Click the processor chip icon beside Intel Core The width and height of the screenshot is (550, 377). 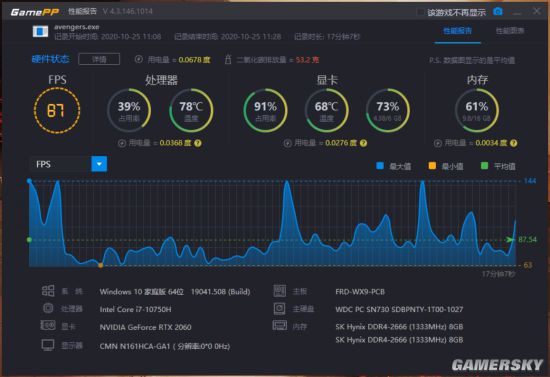(x=48, y=308)
